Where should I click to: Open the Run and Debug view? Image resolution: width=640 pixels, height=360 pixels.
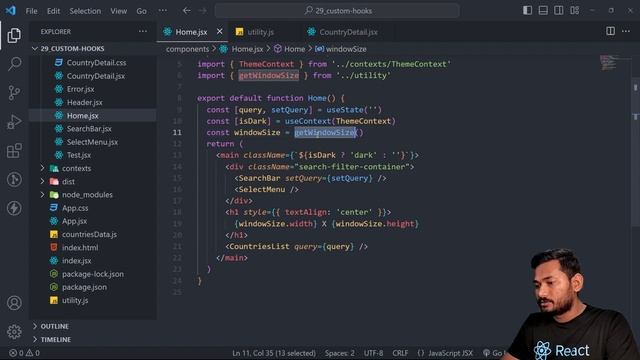tap(14, 122)
